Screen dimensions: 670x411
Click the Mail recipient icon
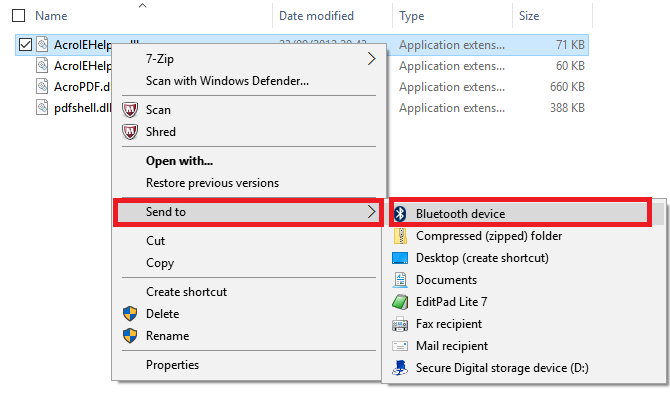tap(400, 346)
